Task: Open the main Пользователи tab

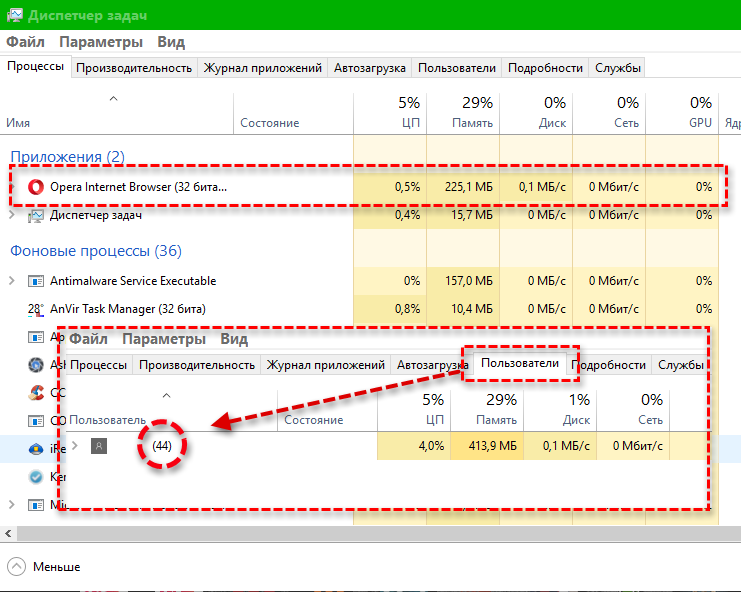Action: pos(457,68)
